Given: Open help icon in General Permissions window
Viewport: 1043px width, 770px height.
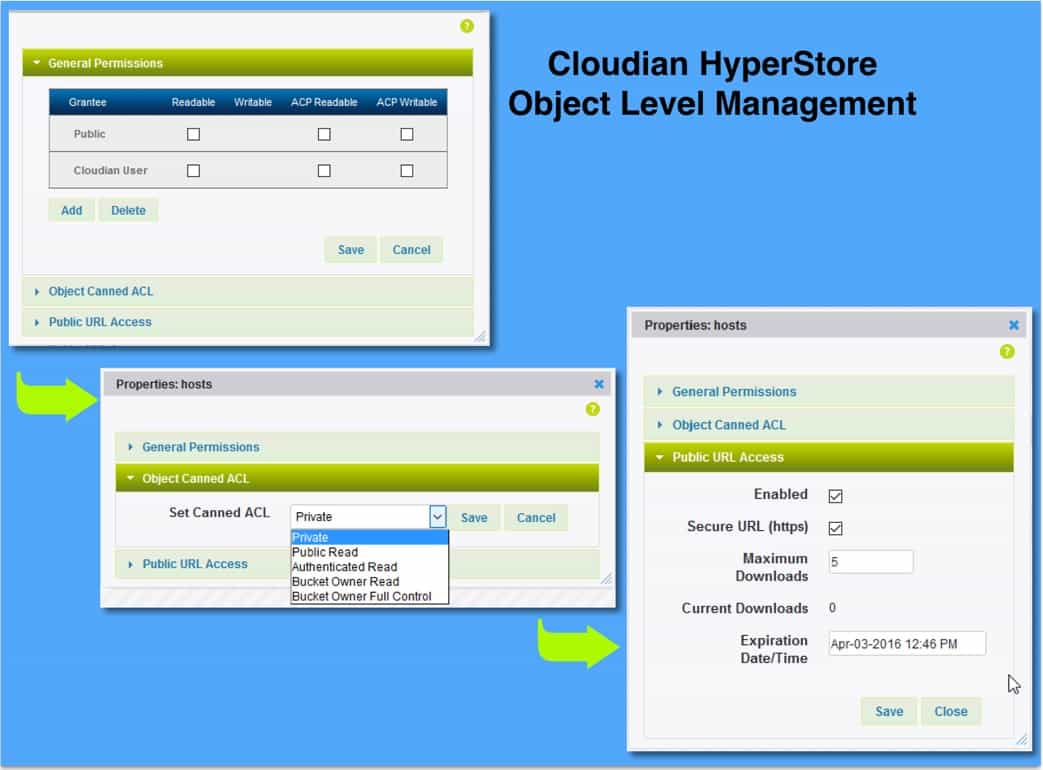Looking at the screenshot, I should tap(467, 26).
